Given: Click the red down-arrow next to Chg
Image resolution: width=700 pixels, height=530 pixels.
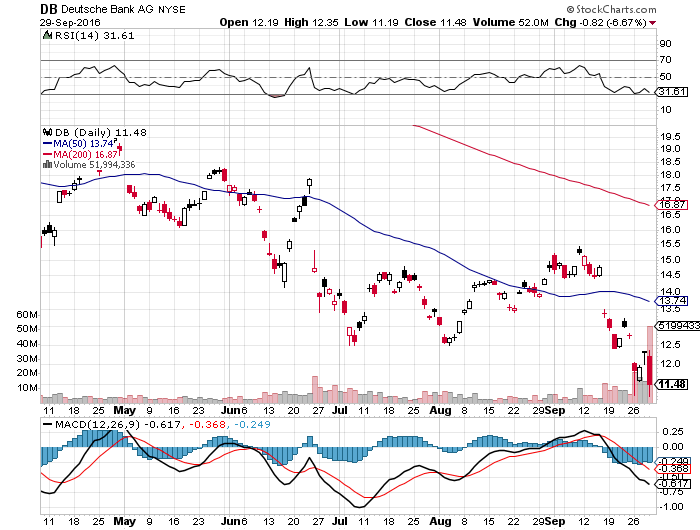Looking at the screenshot, I should click(653, 22).
